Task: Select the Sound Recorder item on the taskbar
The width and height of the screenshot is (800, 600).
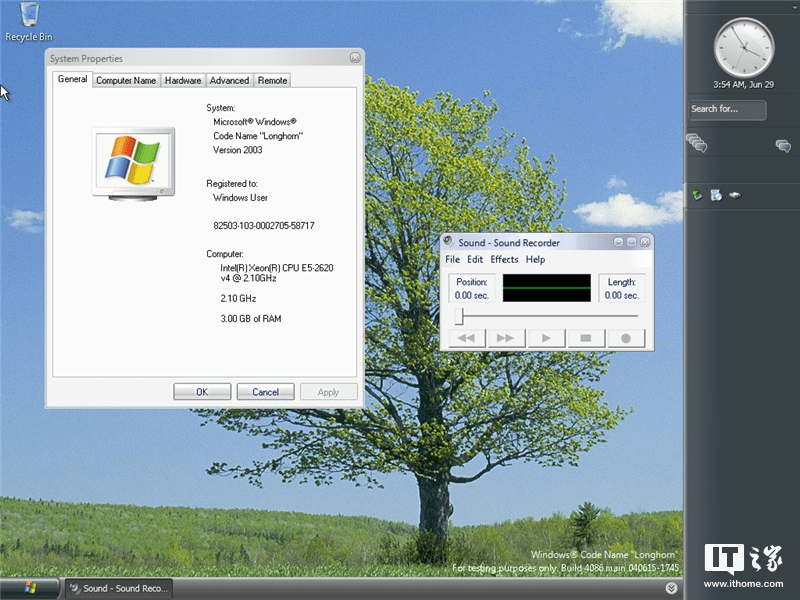Action: click(x=118, y=589)
